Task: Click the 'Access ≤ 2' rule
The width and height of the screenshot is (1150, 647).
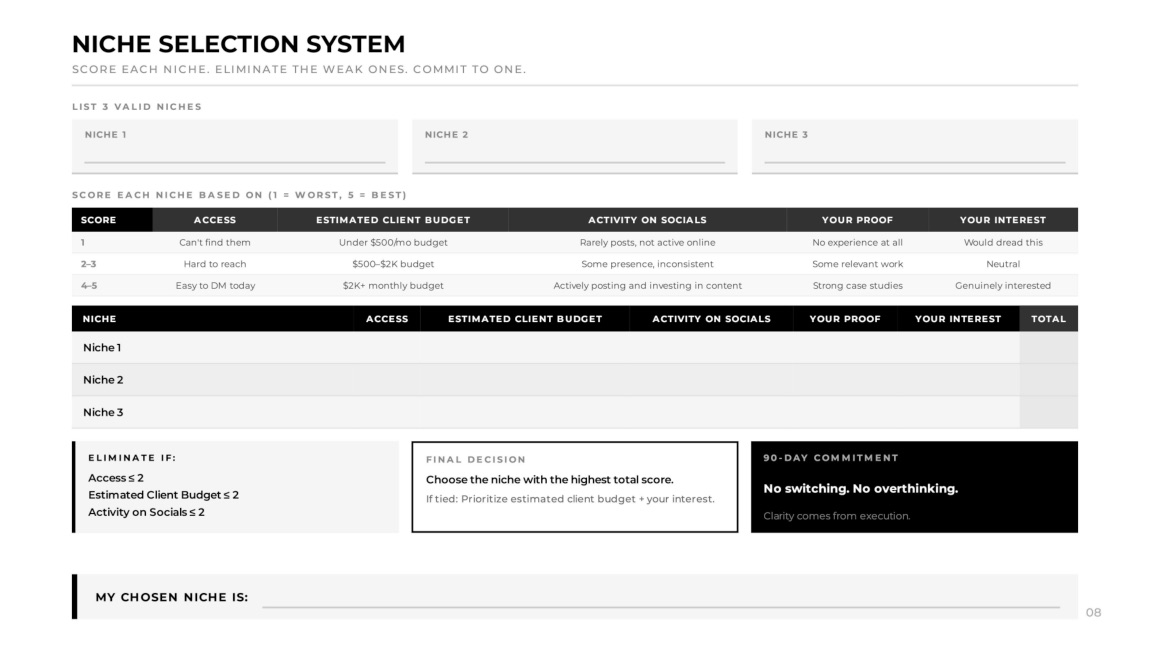Action: pyautogui.click(x=116, y=478)
